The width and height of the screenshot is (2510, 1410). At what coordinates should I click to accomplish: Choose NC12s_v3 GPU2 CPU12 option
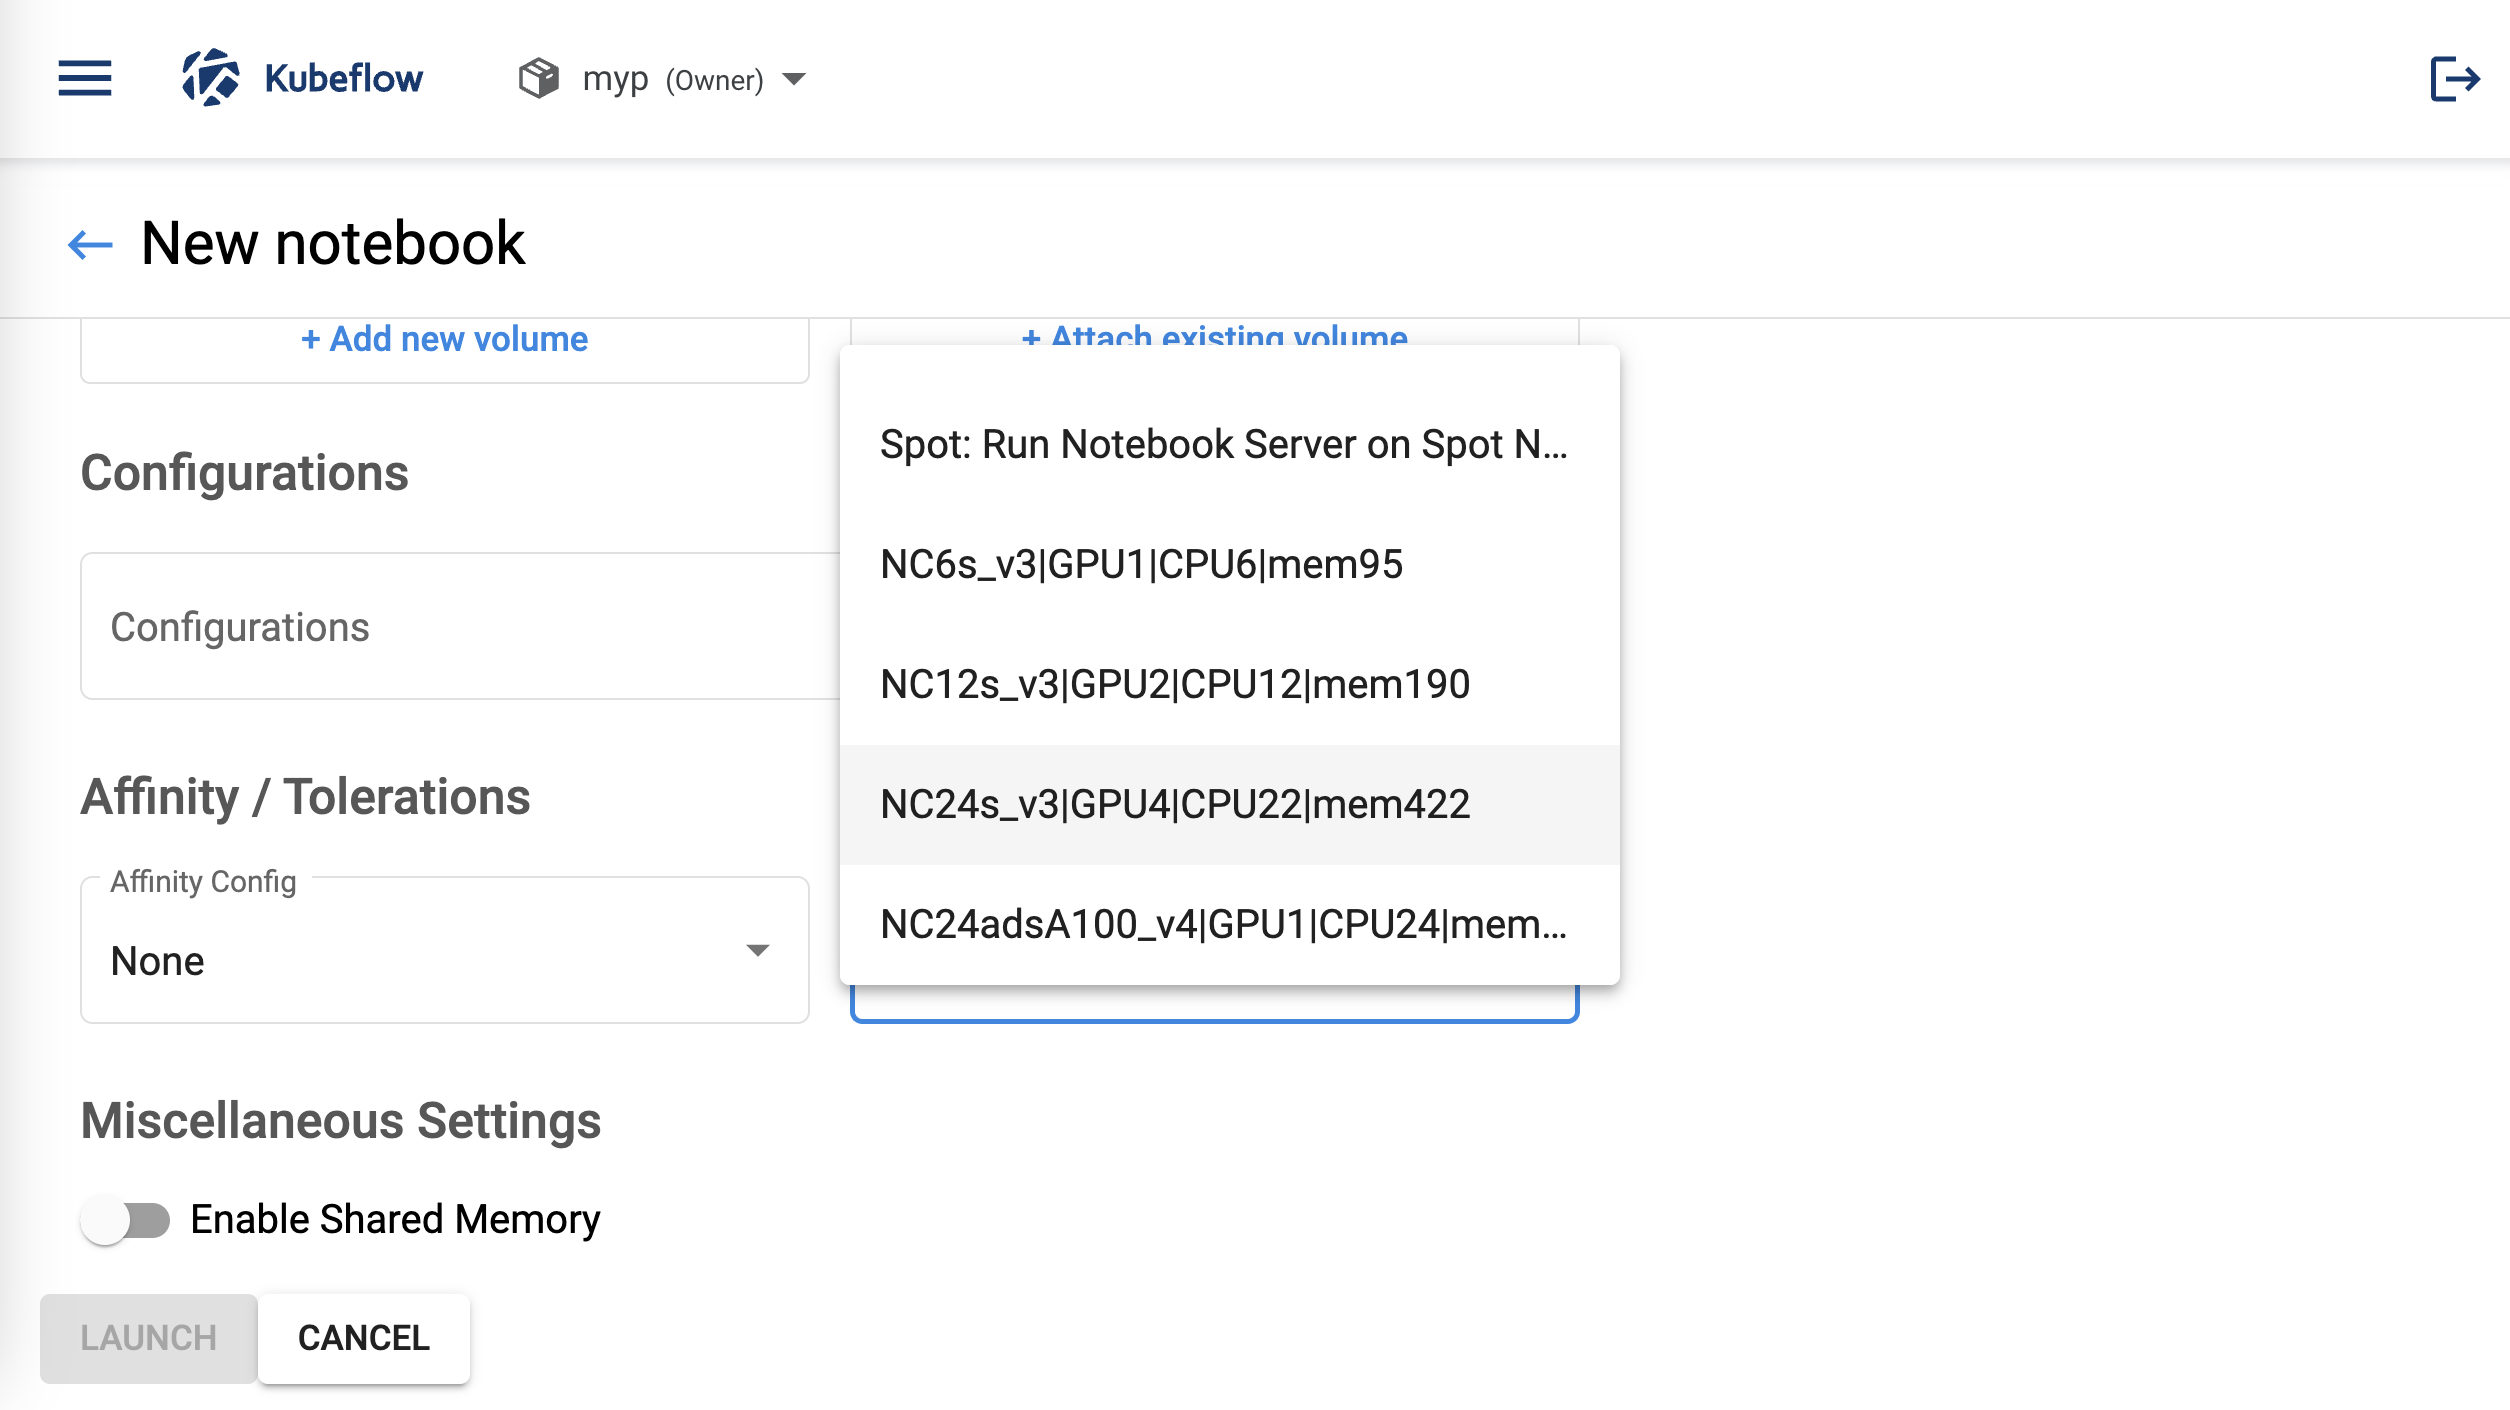tap(1175, 685)
